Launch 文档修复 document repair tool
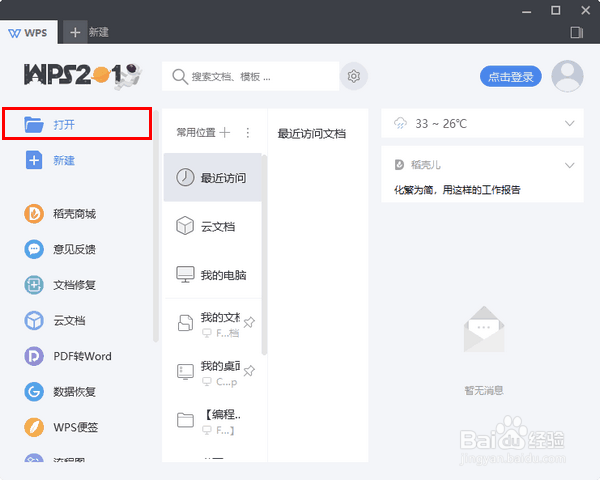Image resolution: width=600 pixels, height=480 pixels. pyautogui.click(x=60, y=285)
